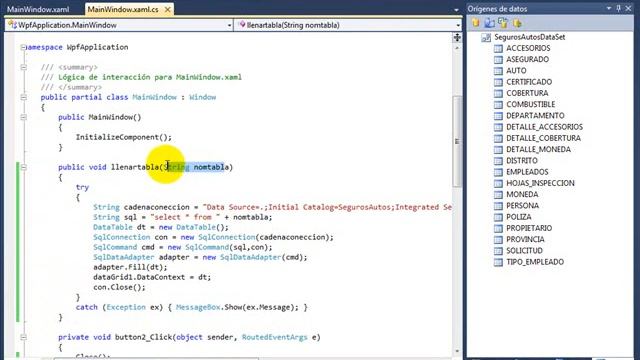The image size is (640, 360).
Task: Click the Edit DataSet with Designer icon
Action: (x=489, y=23)
